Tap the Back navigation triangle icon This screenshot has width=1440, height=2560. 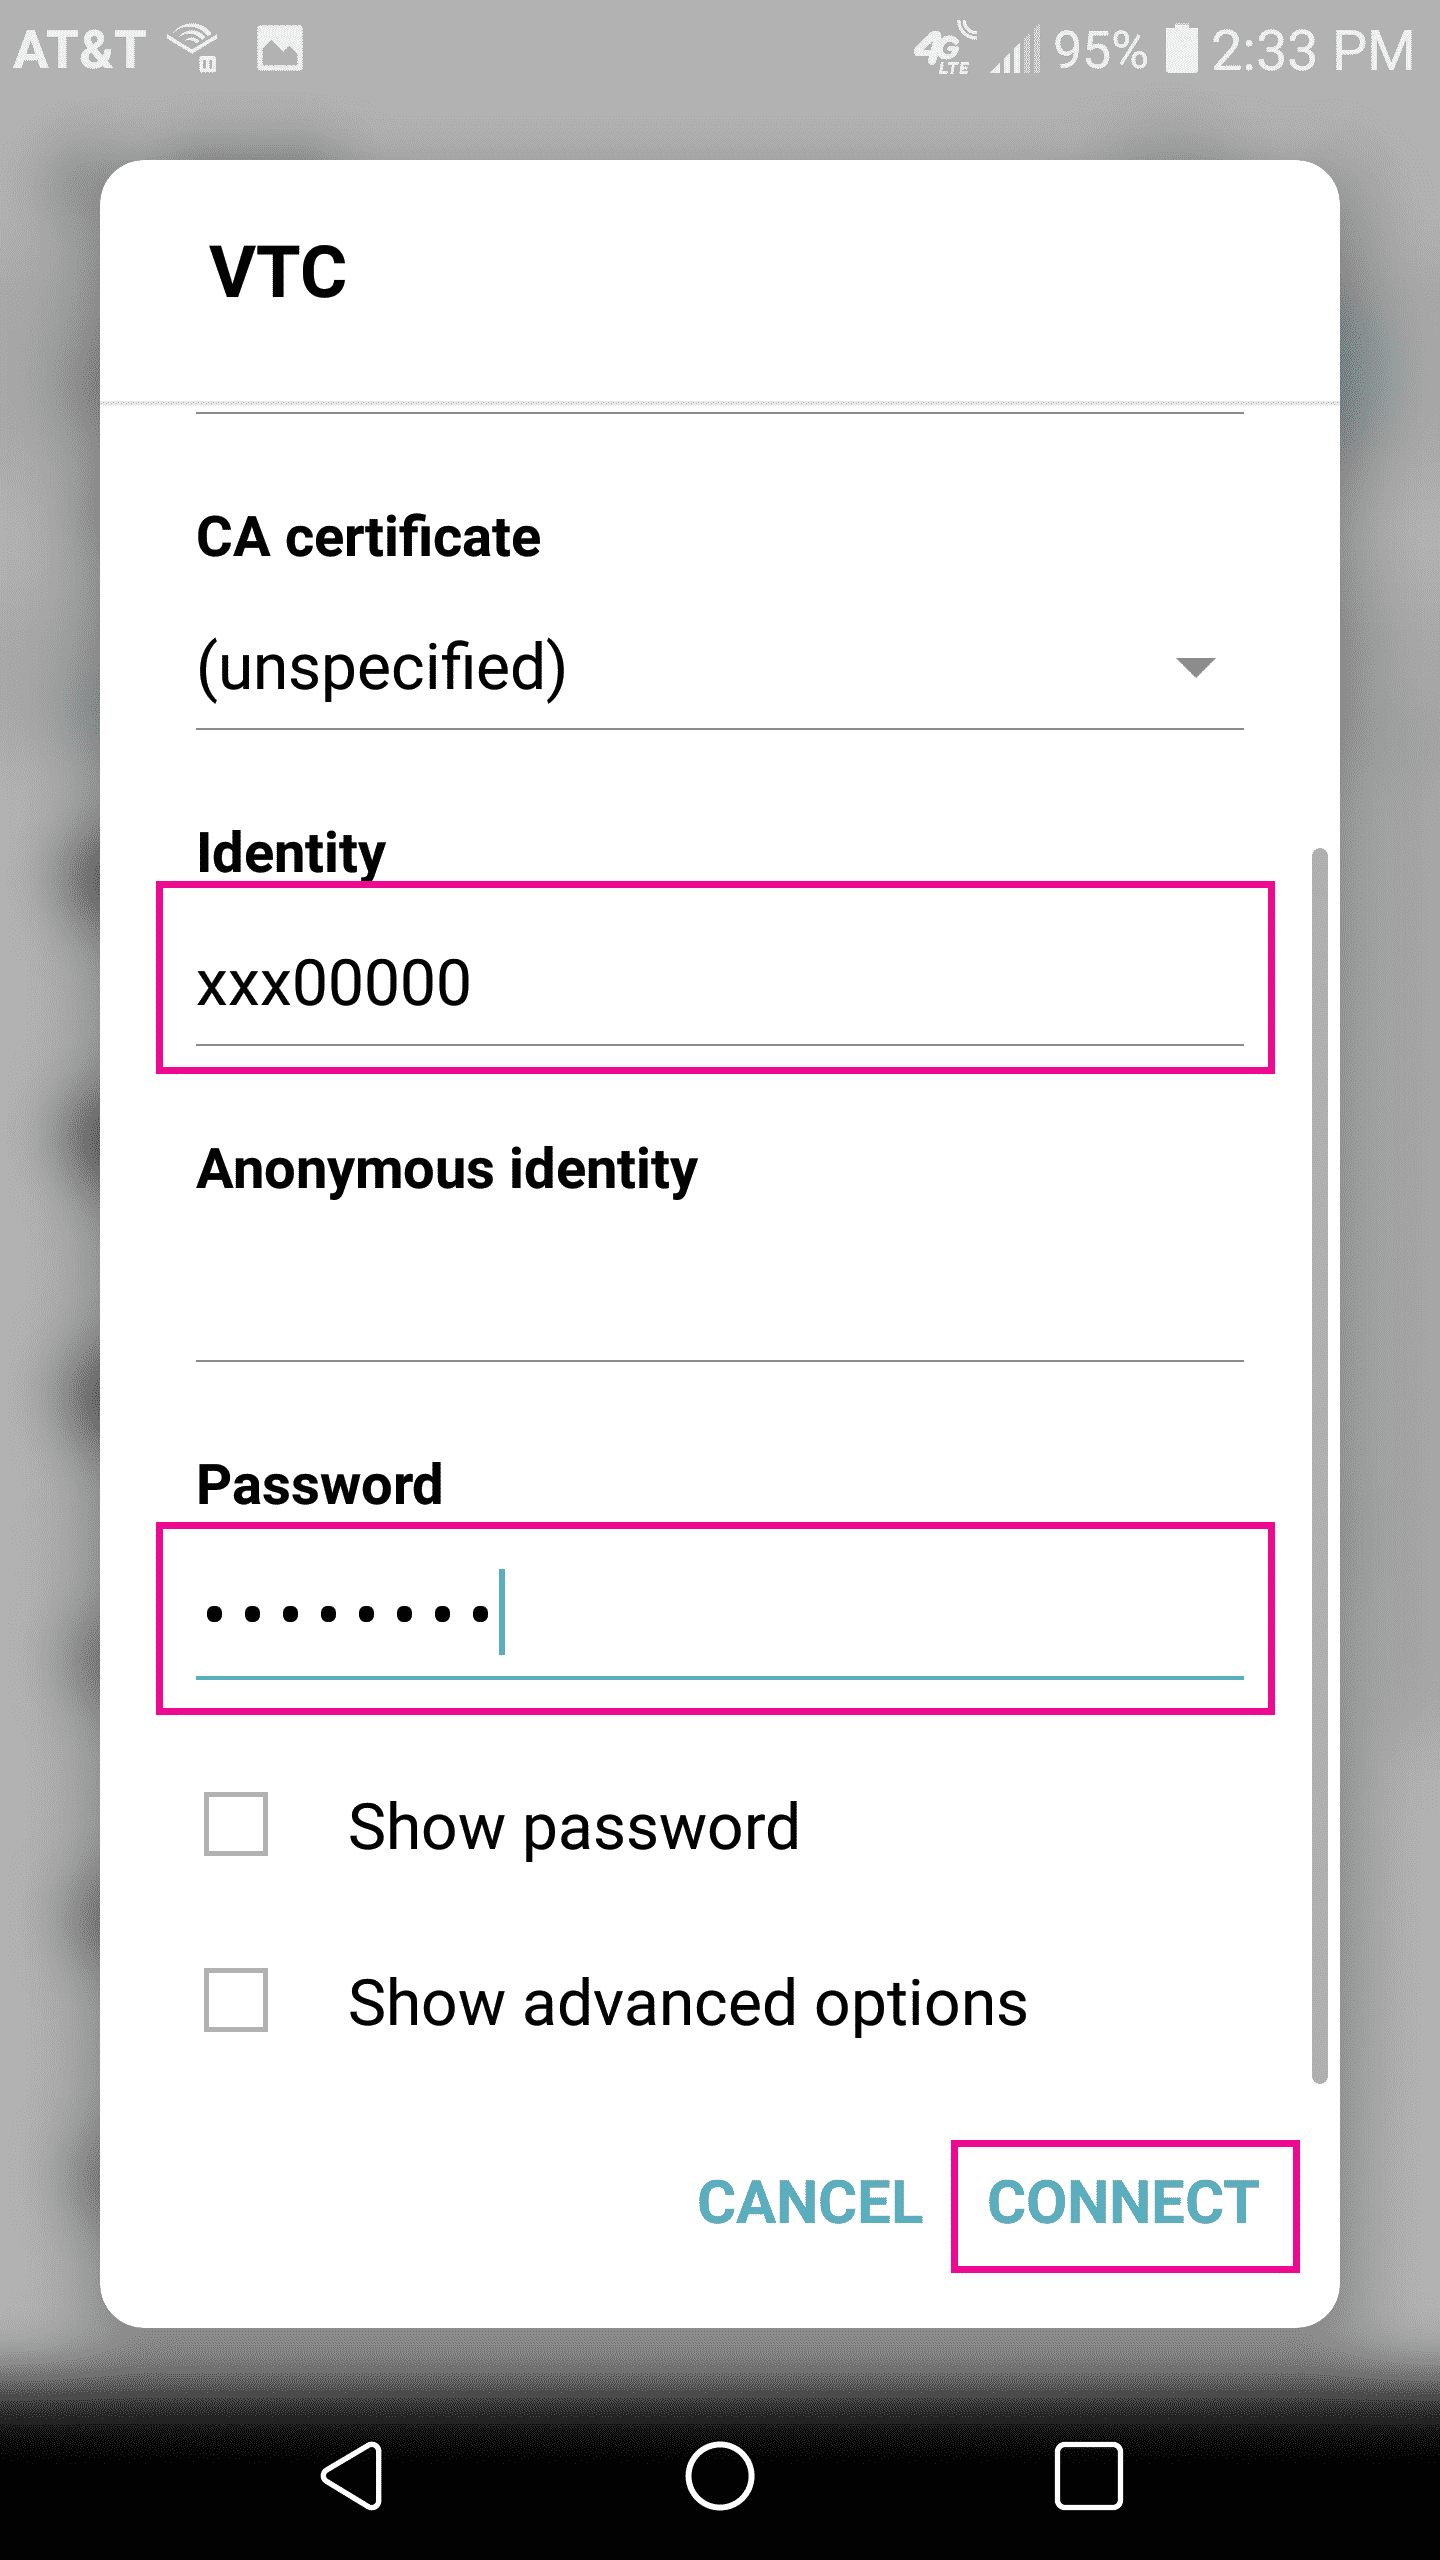352,2476
